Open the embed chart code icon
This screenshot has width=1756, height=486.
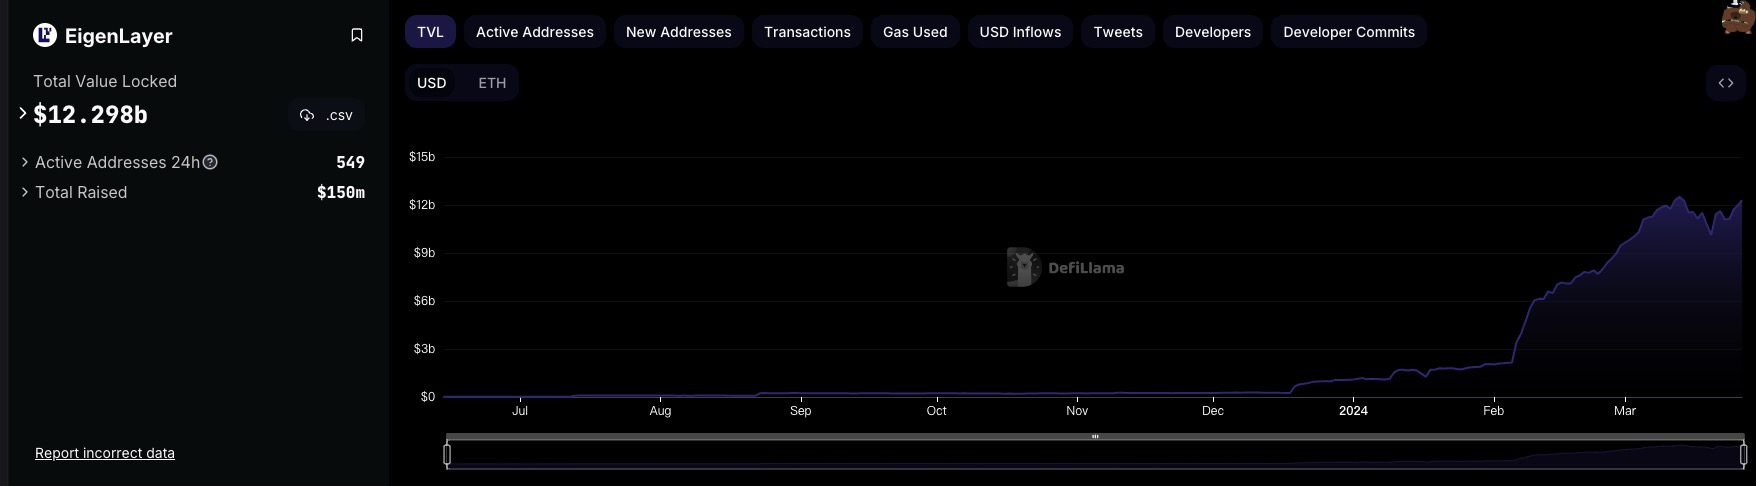coord(1725,83)
